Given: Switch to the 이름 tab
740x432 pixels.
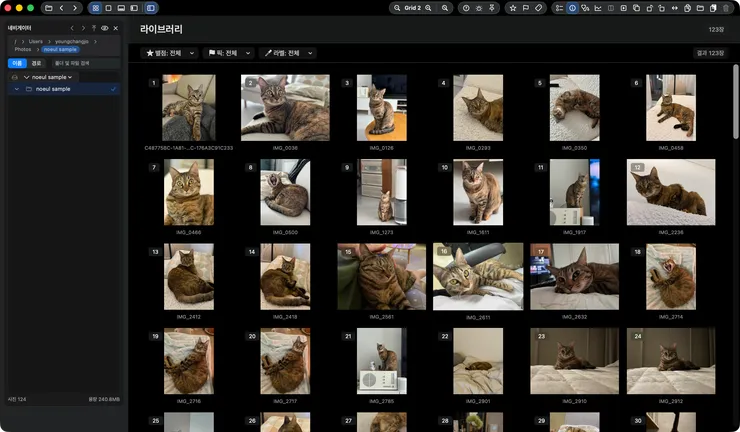Looking at the screenshot, I should point(17,63).
